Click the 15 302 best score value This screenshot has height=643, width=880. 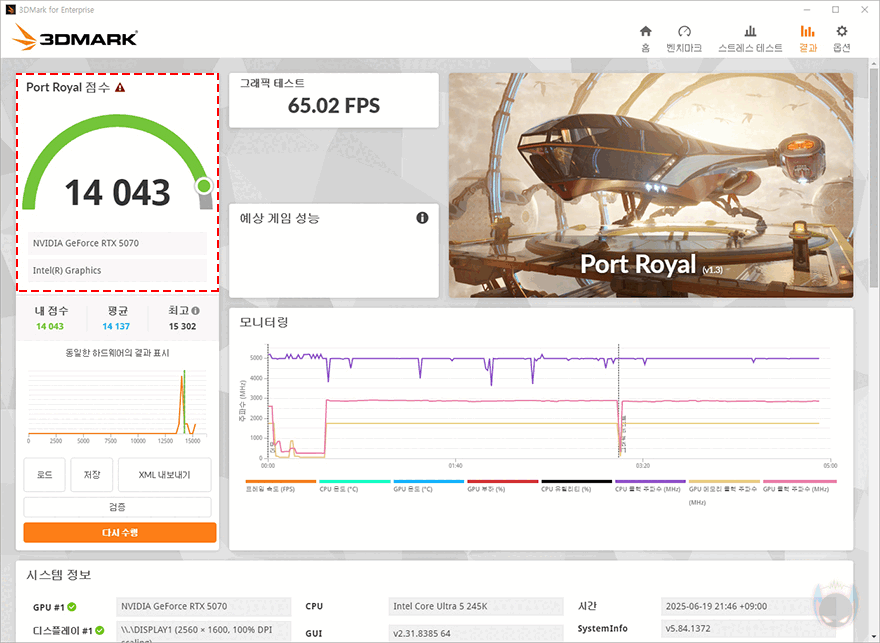point(182,327)
